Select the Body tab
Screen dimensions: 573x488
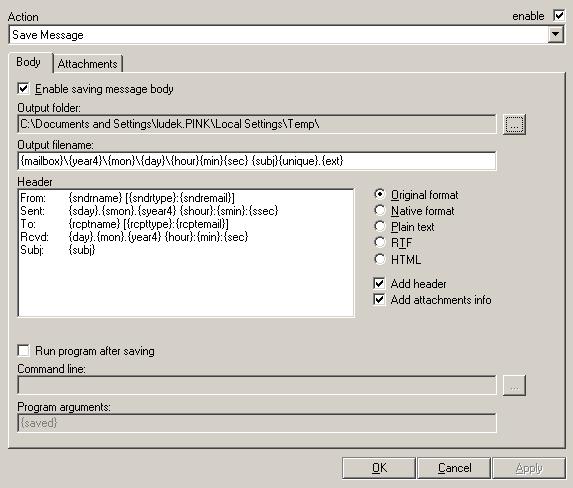tap(29, 62)
